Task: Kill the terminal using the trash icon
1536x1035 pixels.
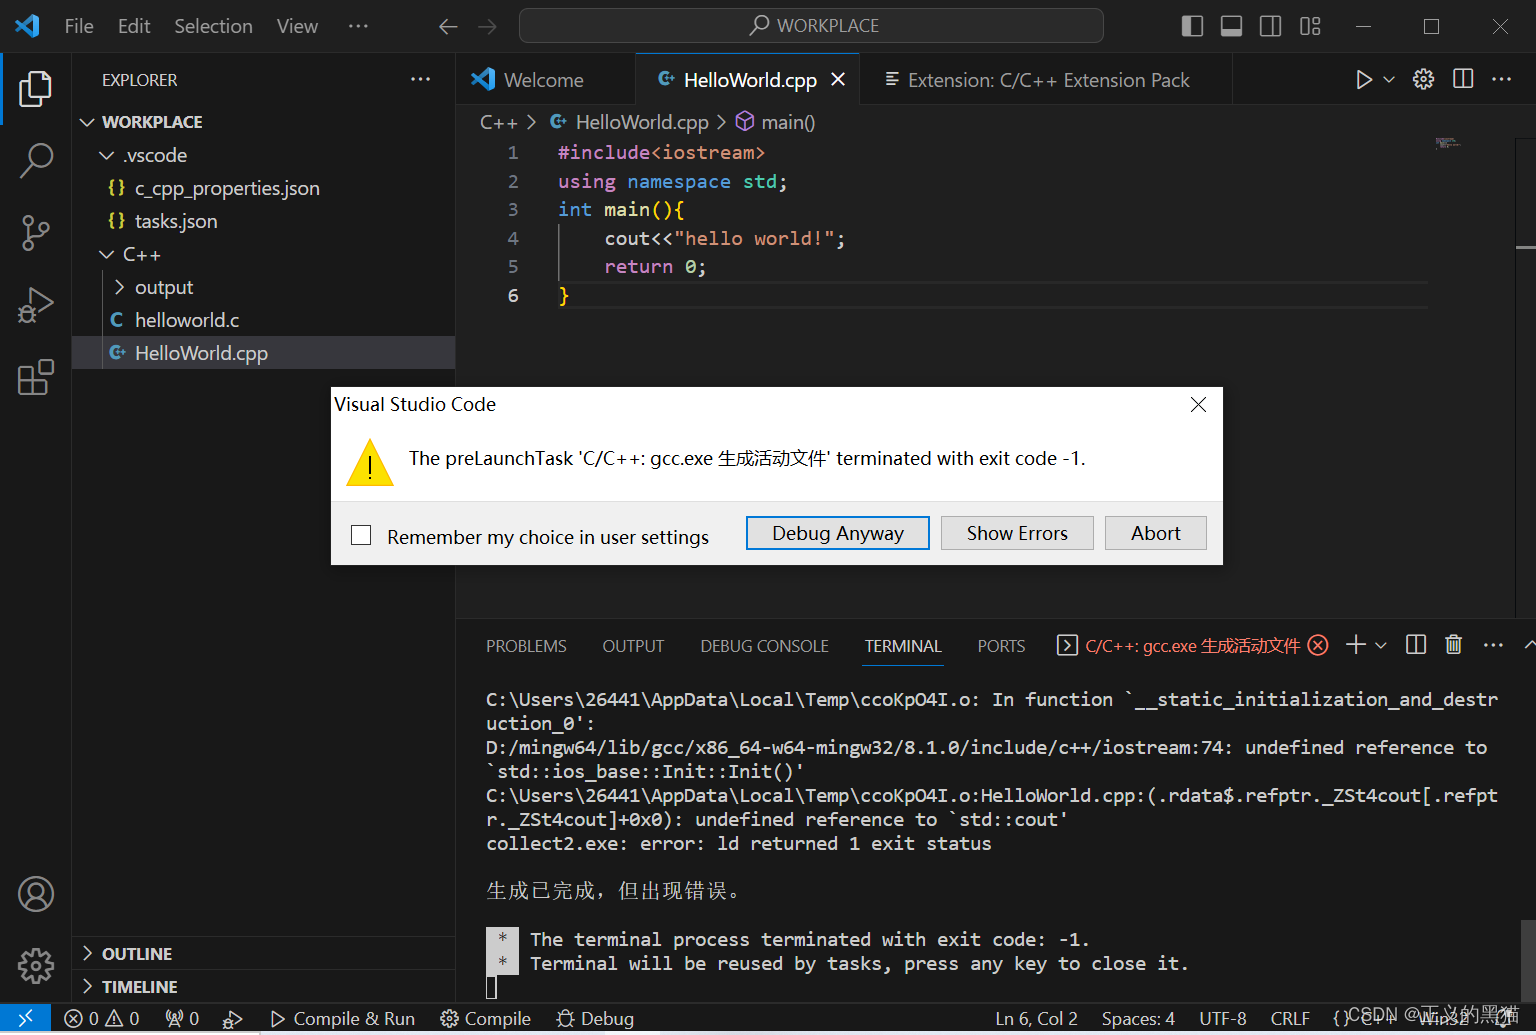Action: pos(1453,645)
